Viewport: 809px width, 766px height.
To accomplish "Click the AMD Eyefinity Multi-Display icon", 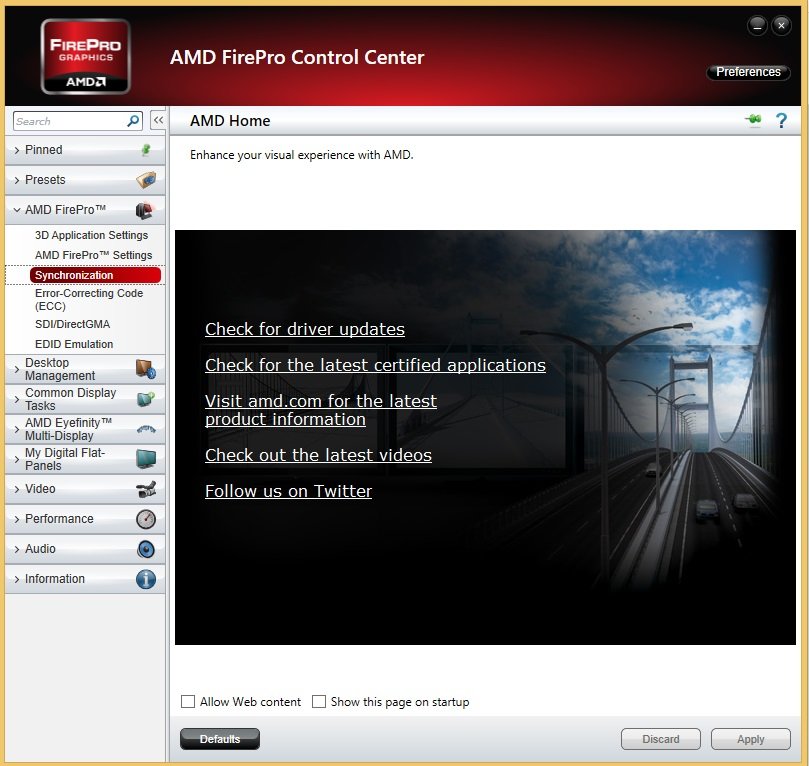I will click(x=146, y=429).
